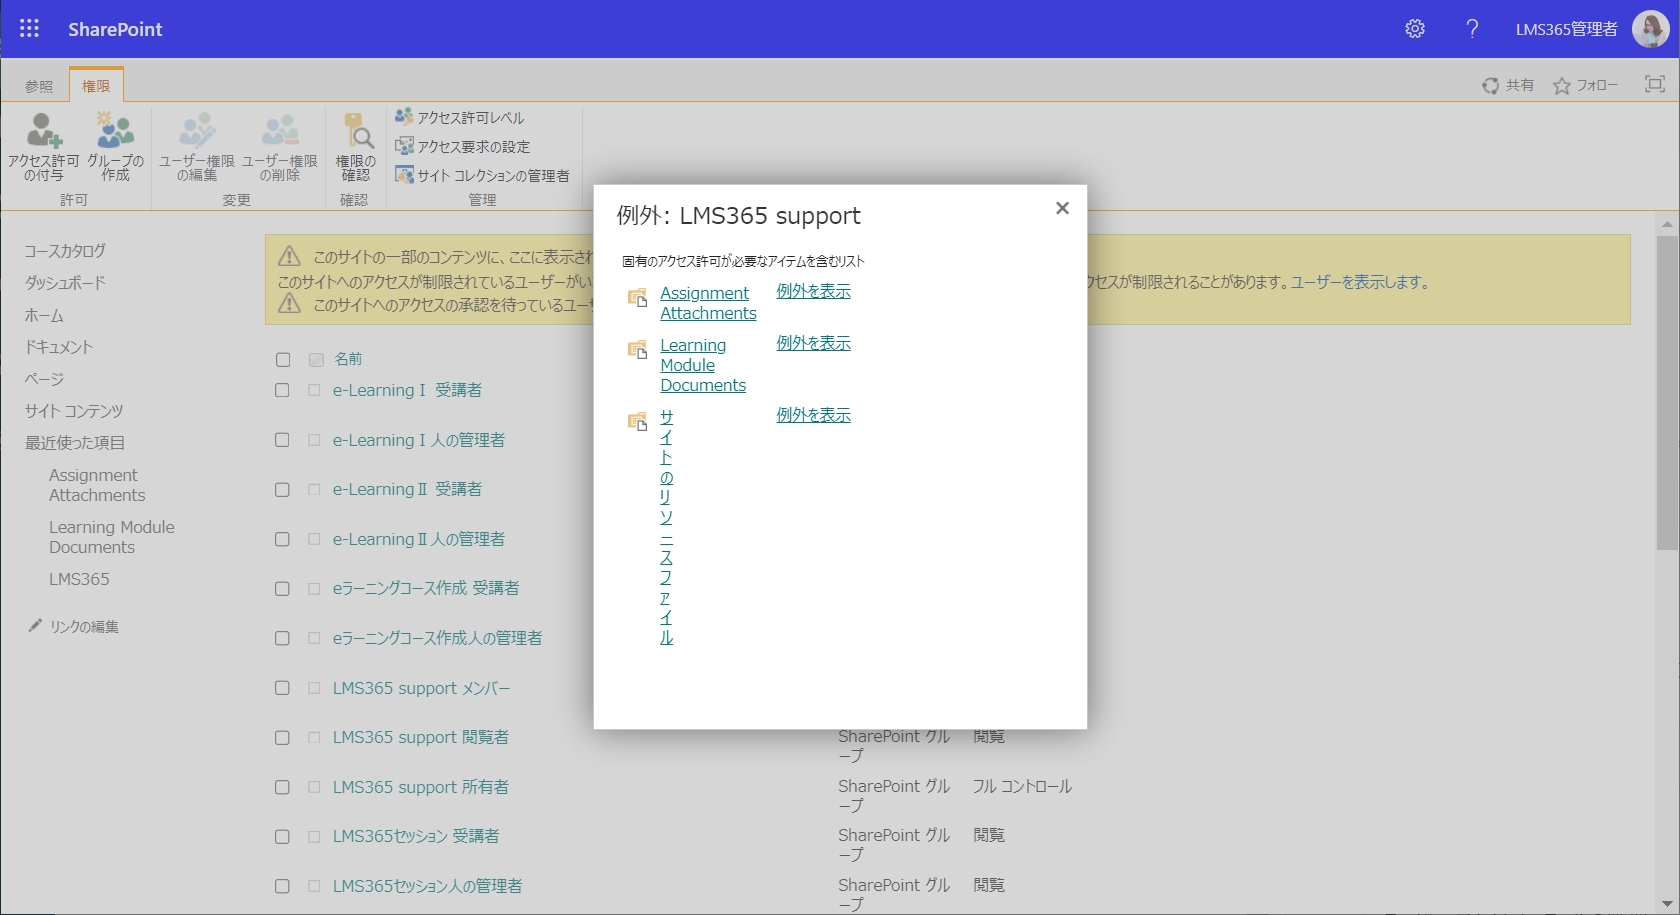
Task: Click the サイトのリソースファイル list icon in dialog
Action: point(637,421)
